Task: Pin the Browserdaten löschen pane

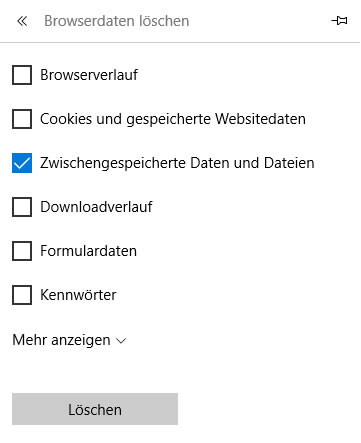Action: (x=339, y=21)
